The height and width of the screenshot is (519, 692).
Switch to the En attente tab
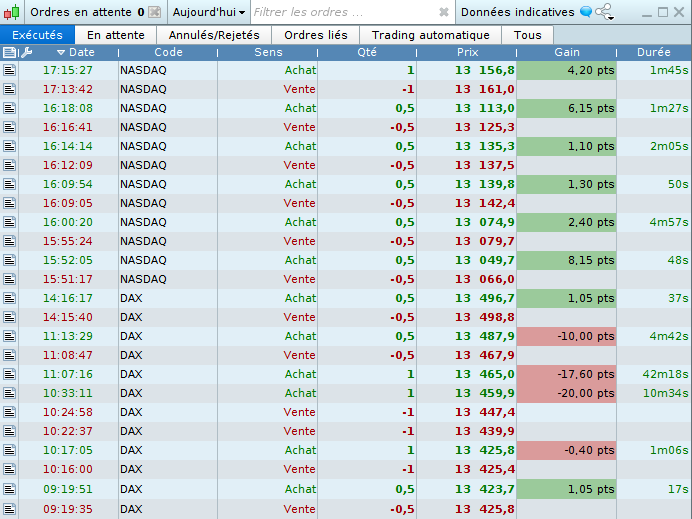point(116,35)
